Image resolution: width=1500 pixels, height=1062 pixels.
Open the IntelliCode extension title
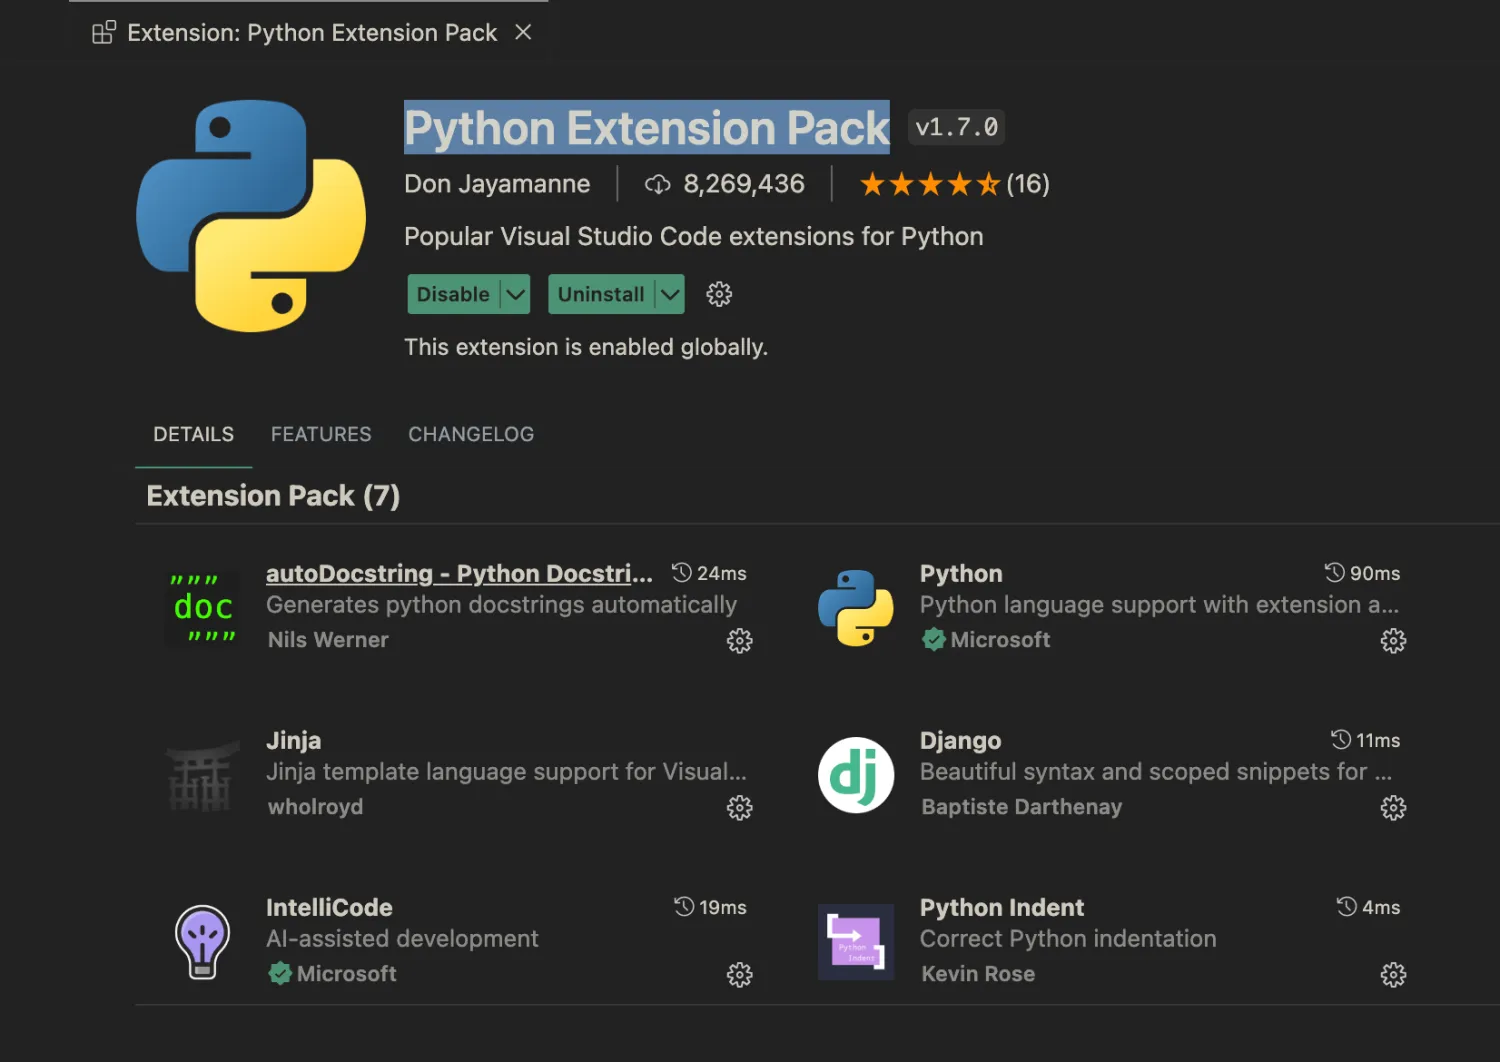click(329, 907)
